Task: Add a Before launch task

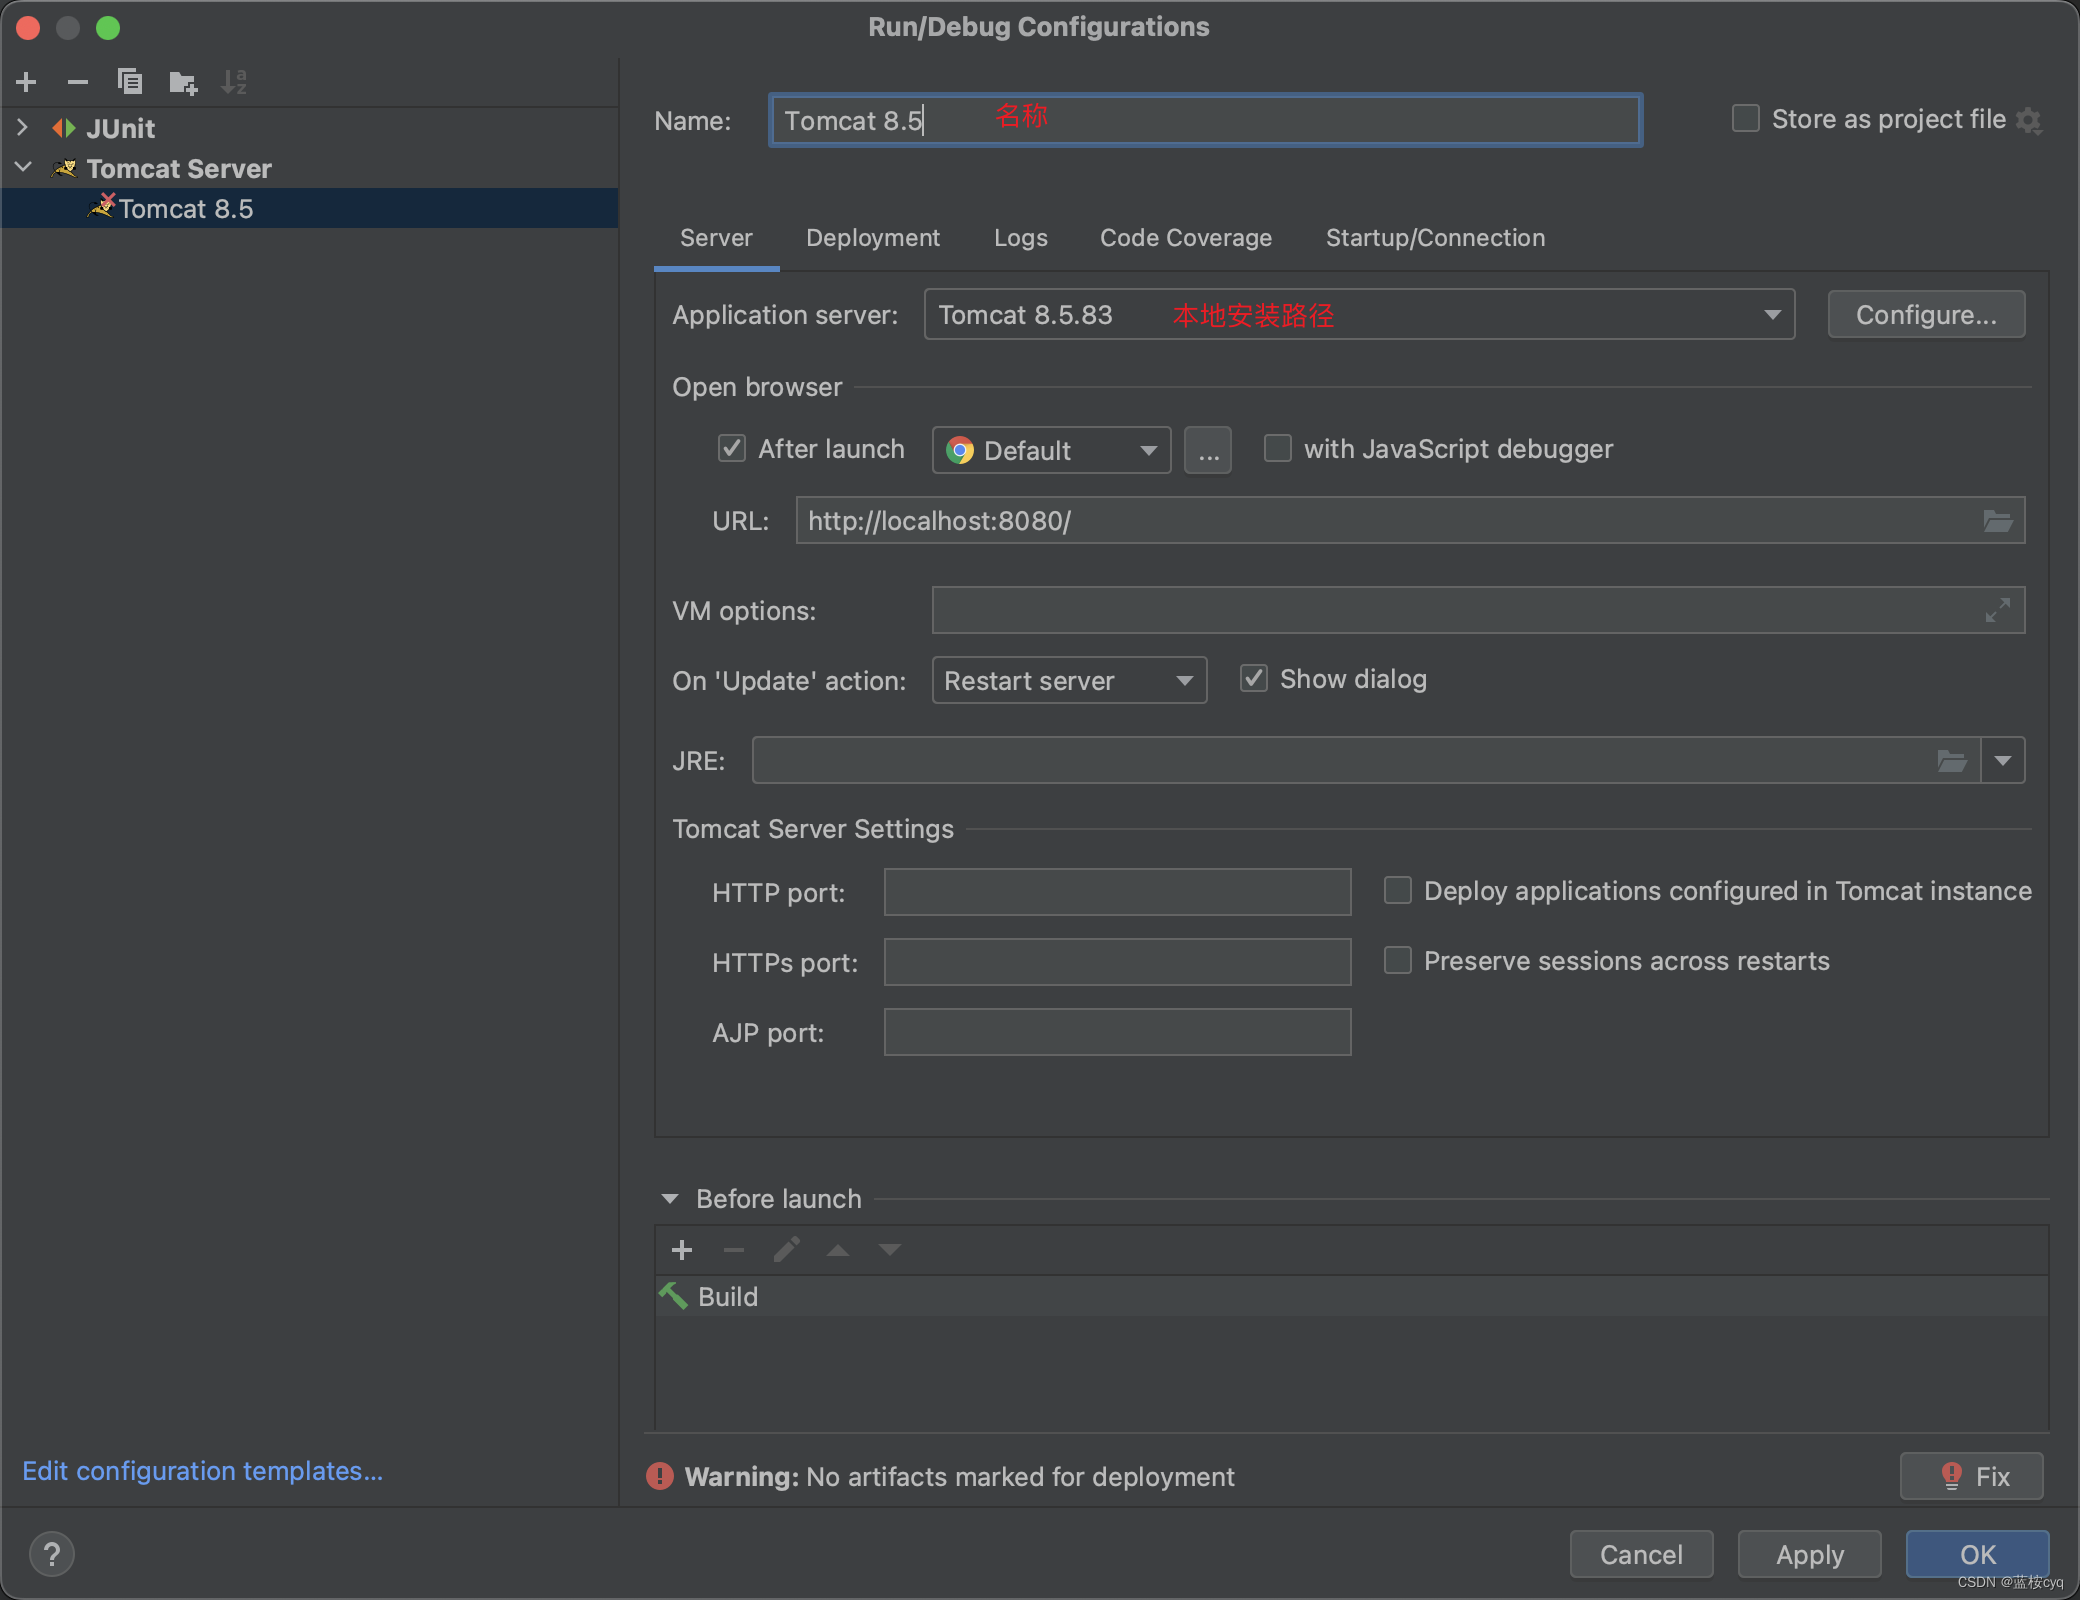Action: coord(682,1250)
